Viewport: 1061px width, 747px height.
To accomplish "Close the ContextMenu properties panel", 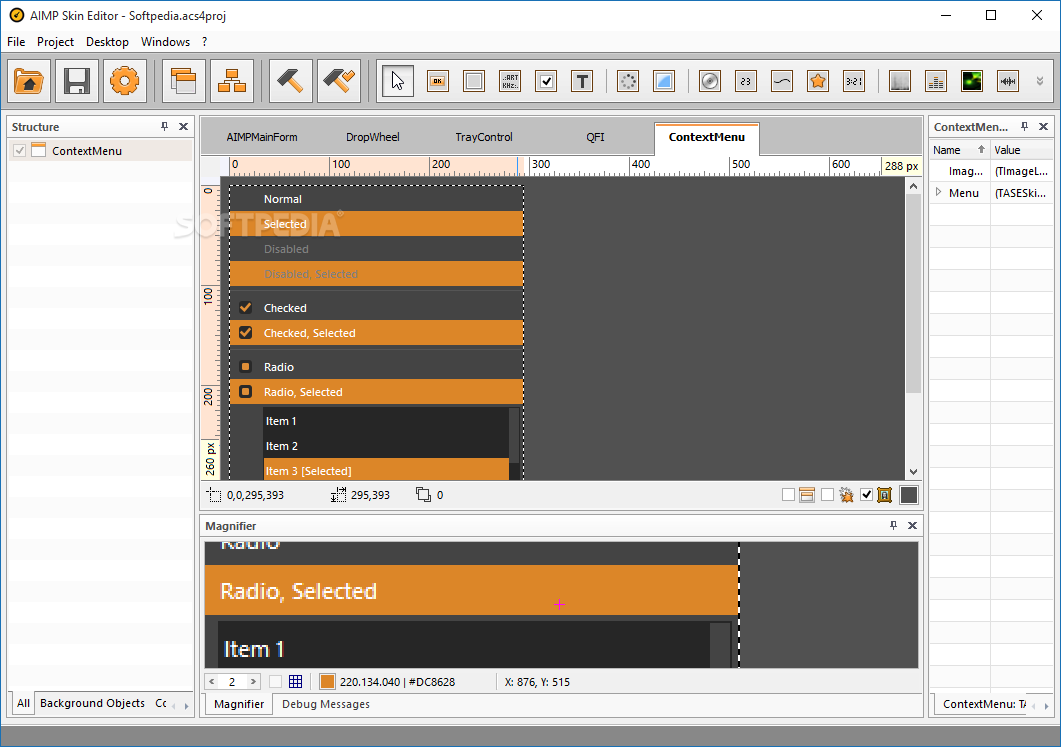I will click(x=1043, y=127).
